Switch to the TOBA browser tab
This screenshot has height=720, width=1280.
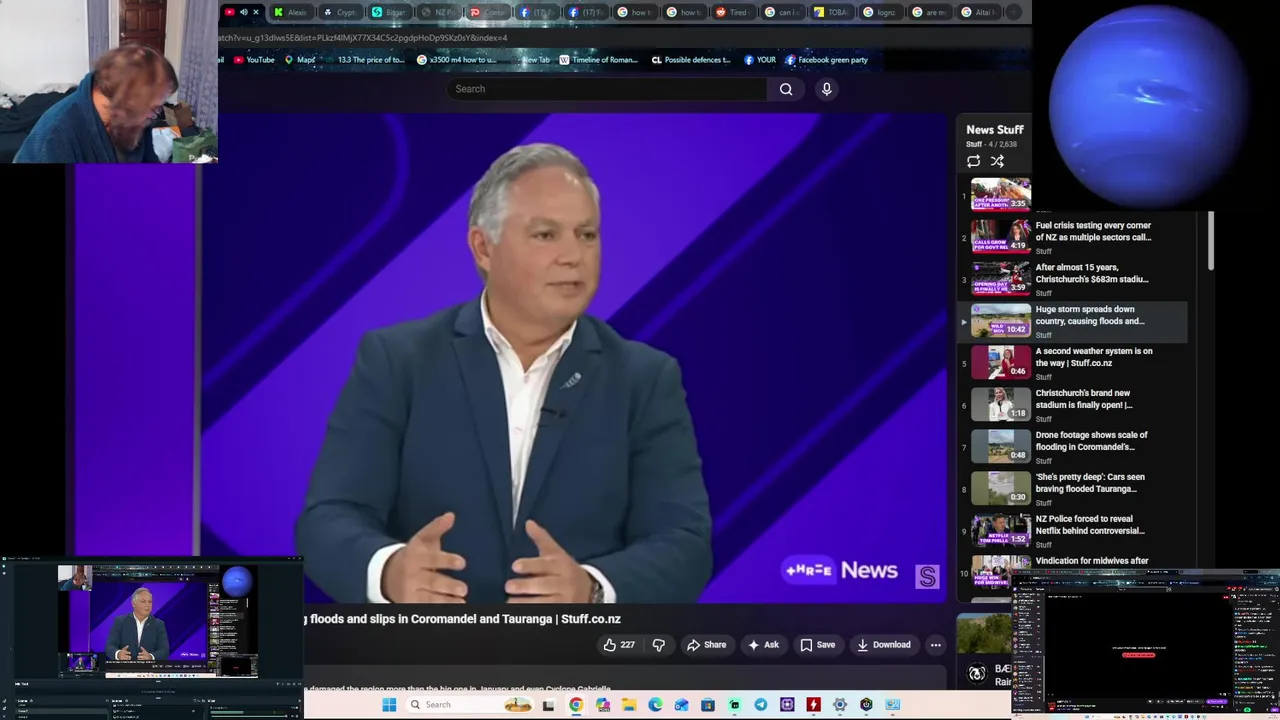pyautogui.click(x=830, y=12)
